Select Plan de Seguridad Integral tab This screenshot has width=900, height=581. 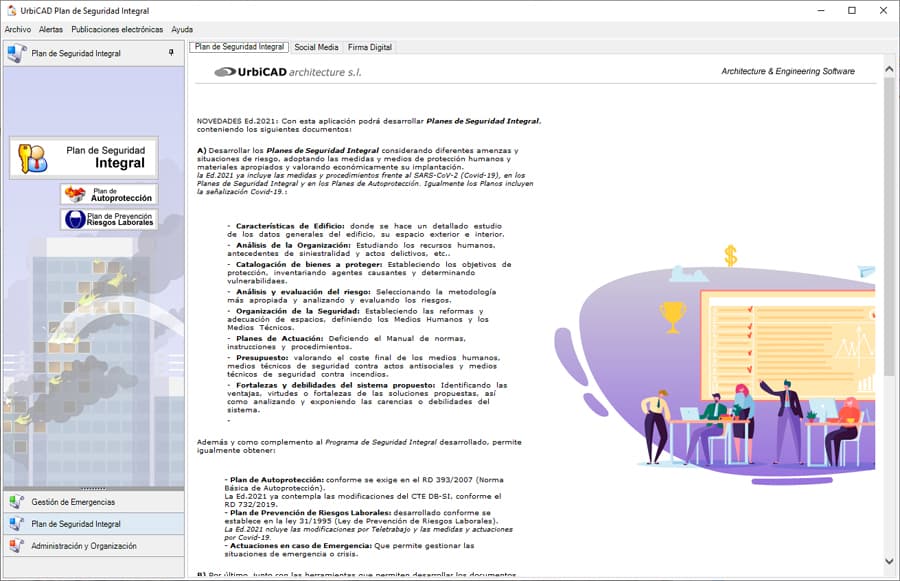(239, 47)
